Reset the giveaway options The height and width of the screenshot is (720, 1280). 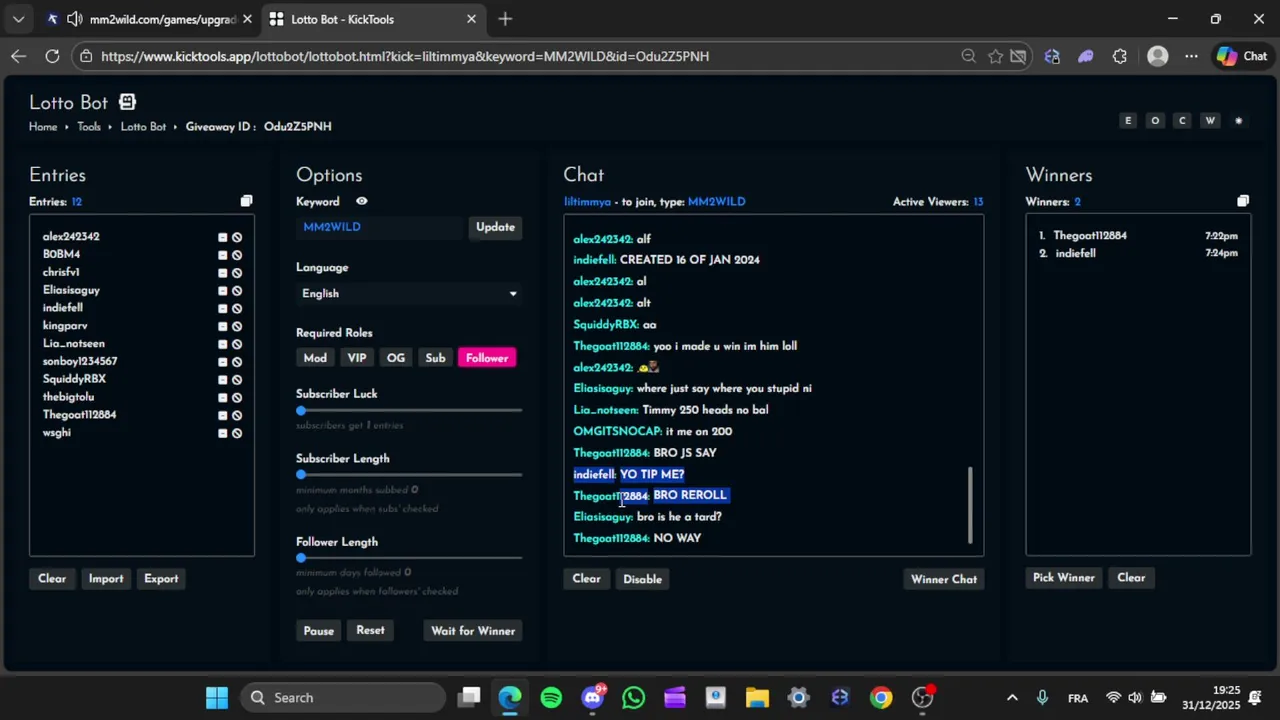click(x=370, y=631)
